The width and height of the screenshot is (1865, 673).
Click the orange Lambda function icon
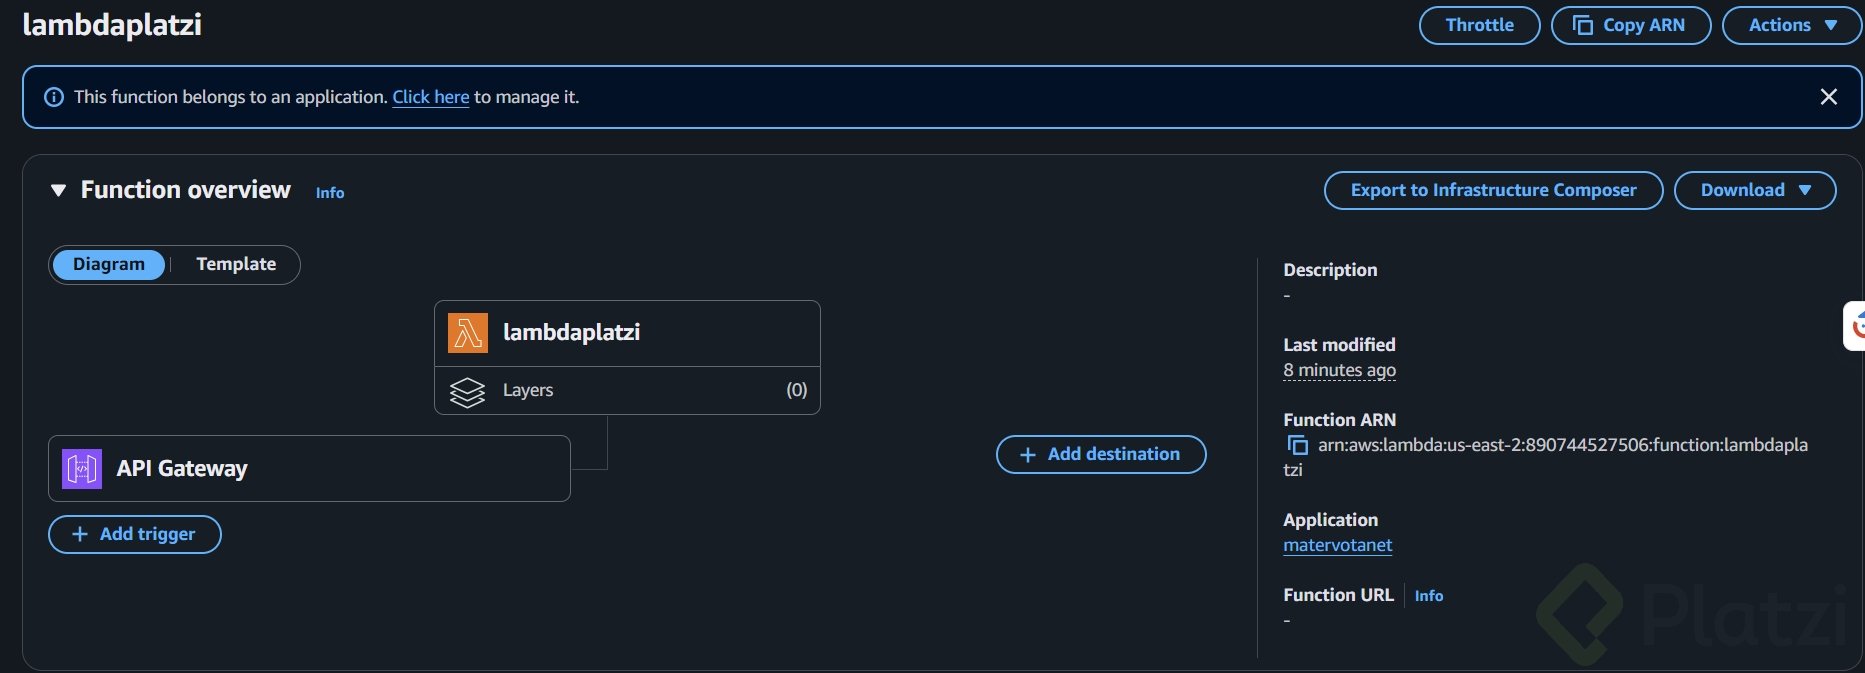click(467, 333)
